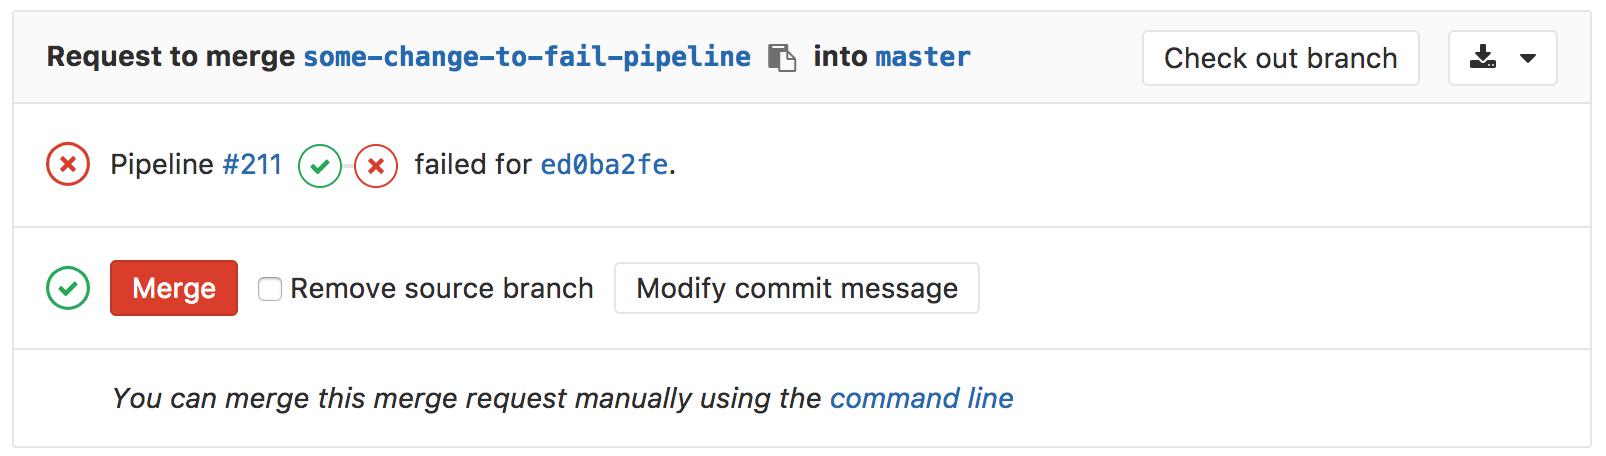
Task: Copy the source branch name to clipboard
Action: [x=782, y=58]
